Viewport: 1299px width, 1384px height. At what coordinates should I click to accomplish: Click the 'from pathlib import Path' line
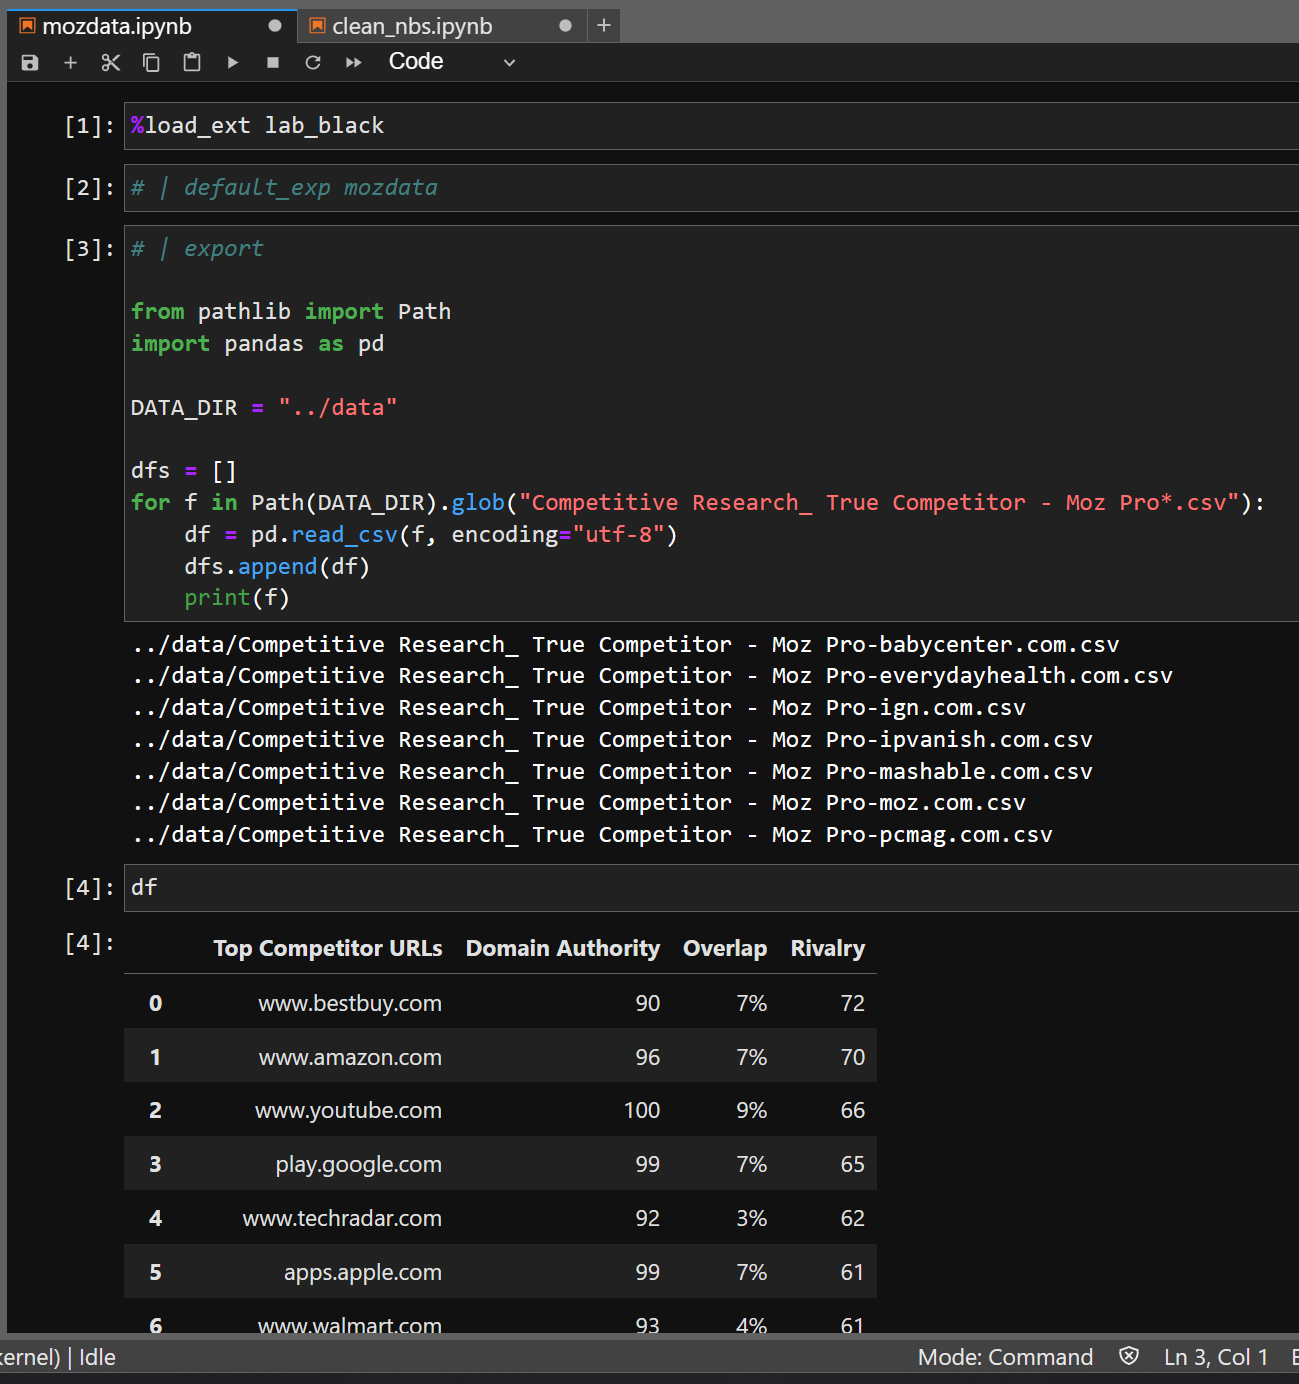(x=291, y=312)
